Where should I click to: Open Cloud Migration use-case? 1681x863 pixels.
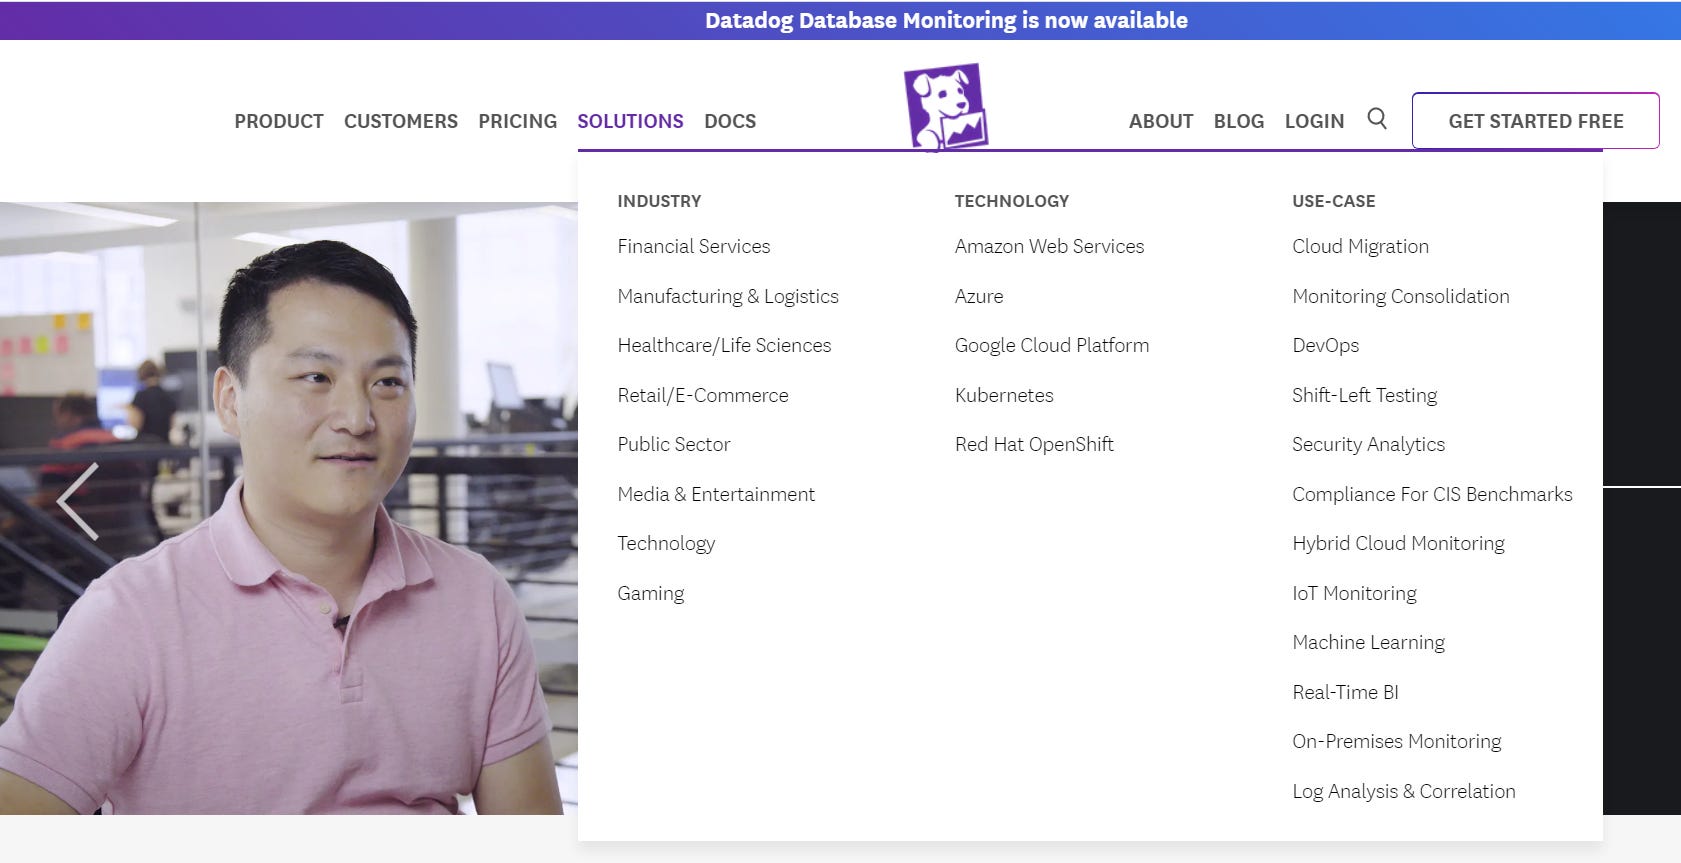(x=1360, y=246)
